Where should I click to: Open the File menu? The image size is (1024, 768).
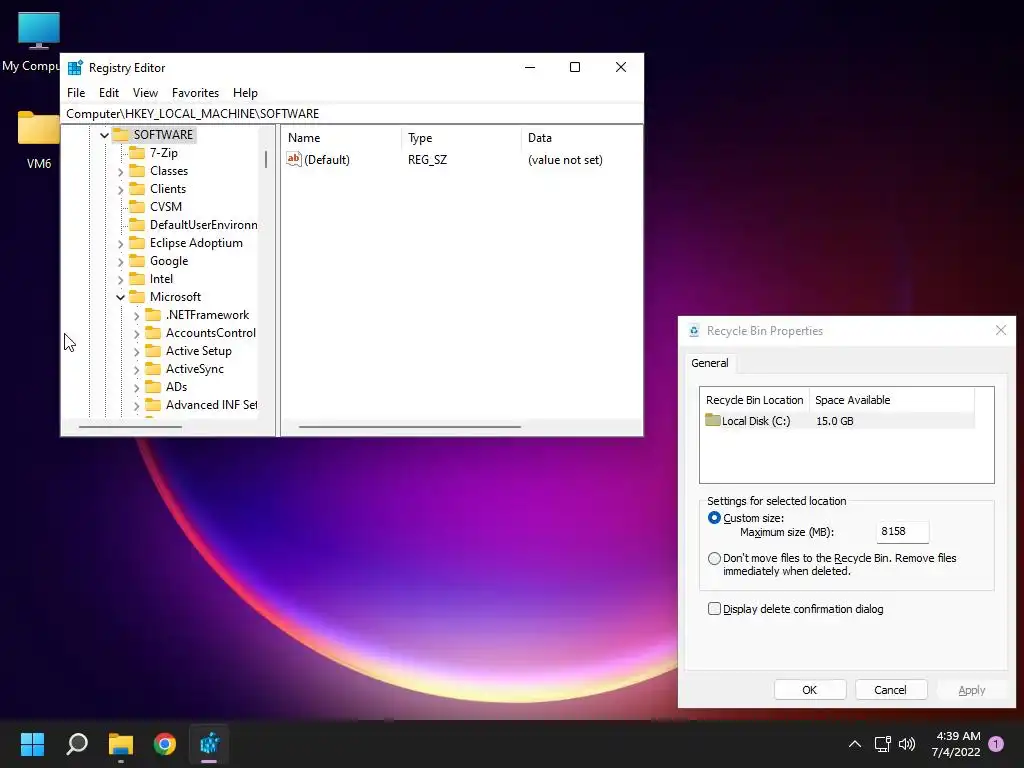(x=76, y=93)
